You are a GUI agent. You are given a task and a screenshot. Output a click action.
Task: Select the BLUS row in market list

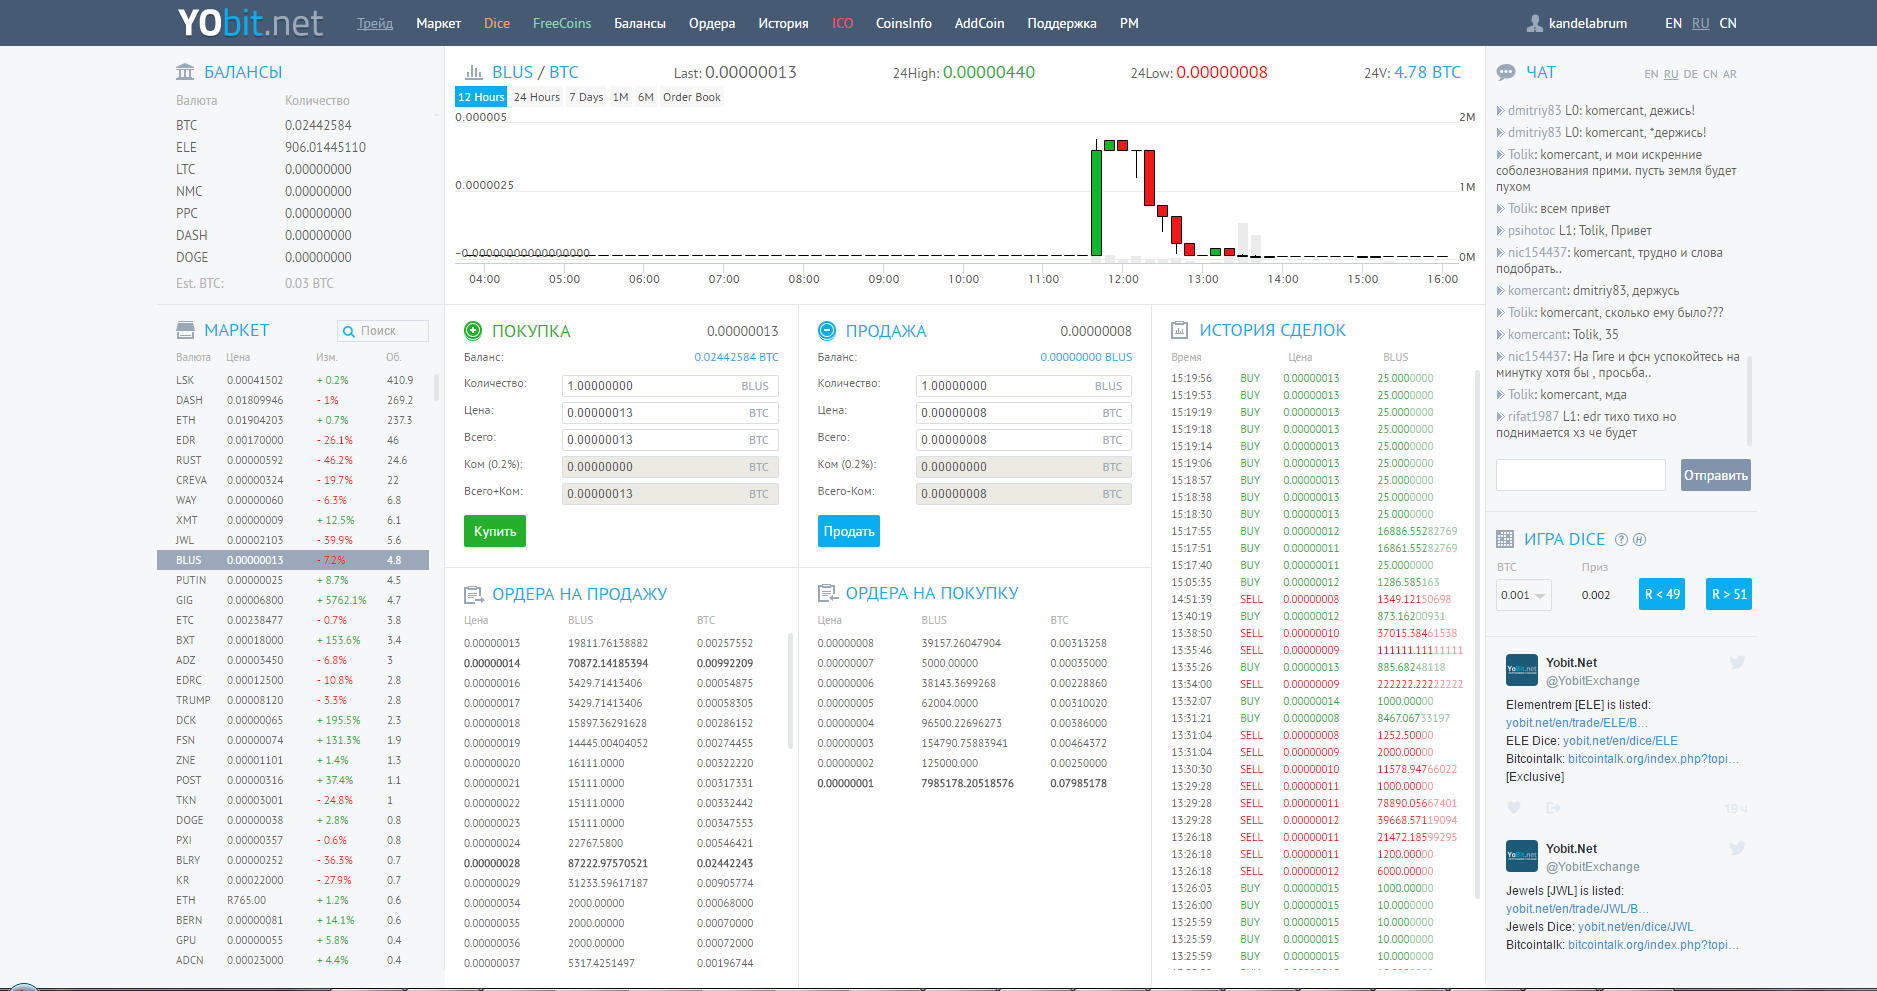293,560
